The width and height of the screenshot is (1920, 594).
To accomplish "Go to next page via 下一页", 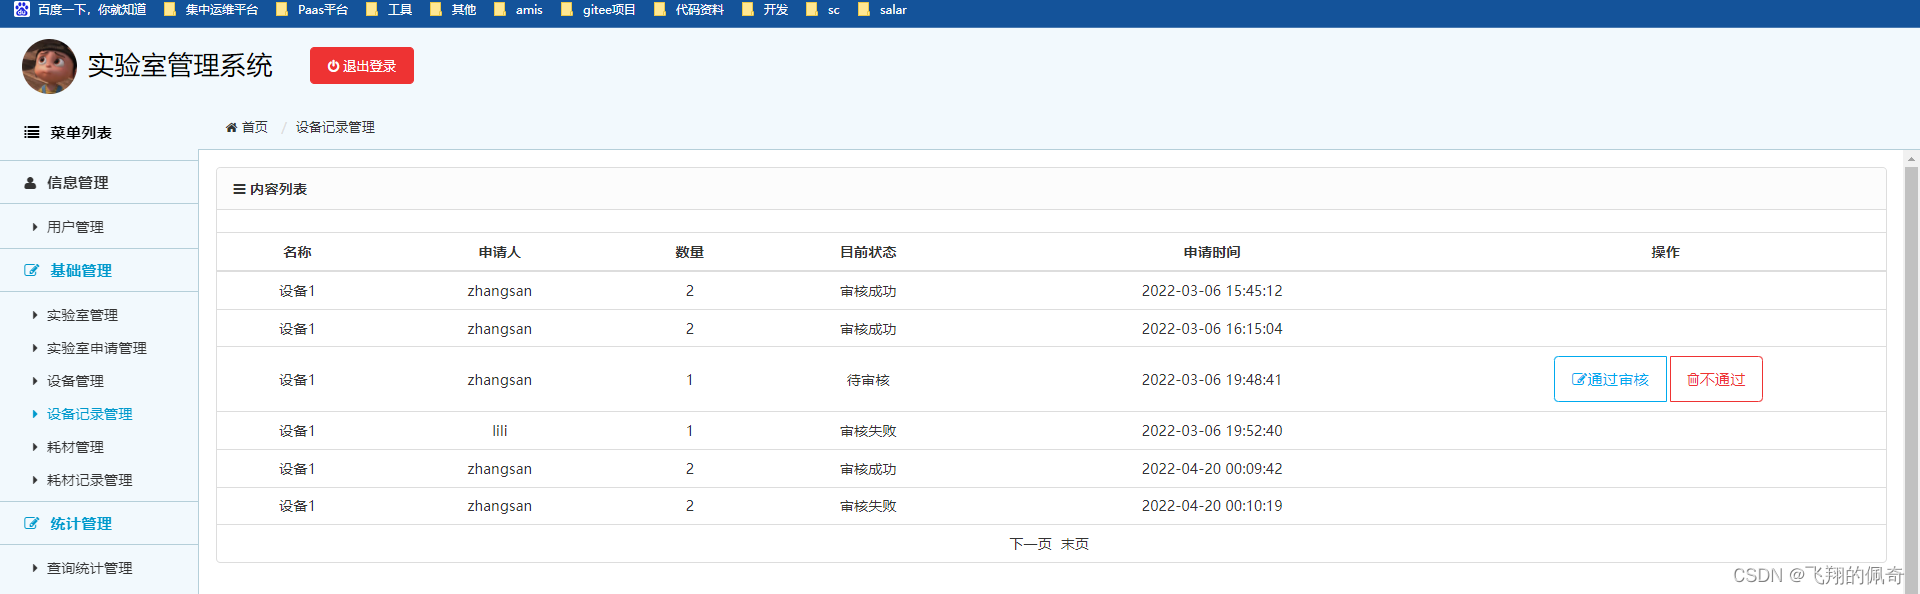I will pyautogui.click(x=1030, y=544).
